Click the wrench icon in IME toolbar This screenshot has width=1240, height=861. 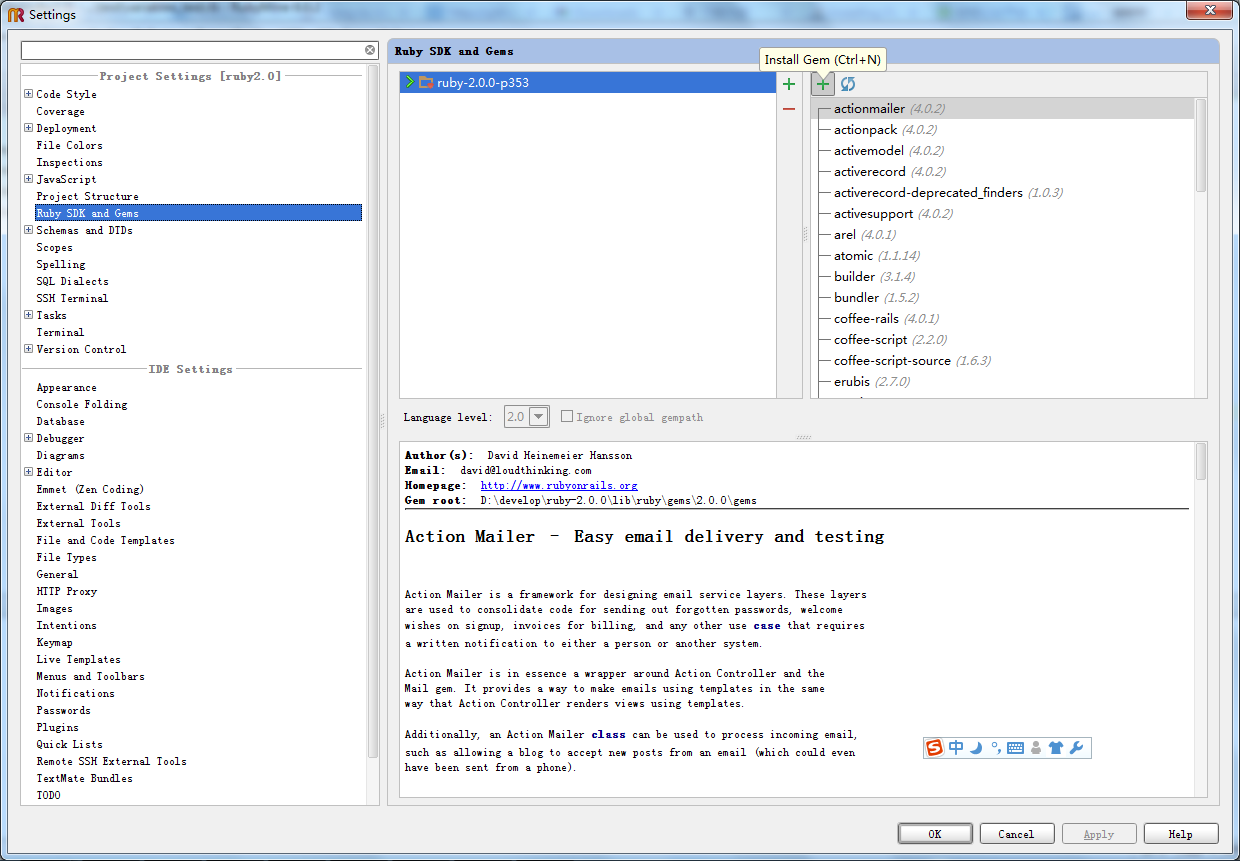pos(1077,748)
